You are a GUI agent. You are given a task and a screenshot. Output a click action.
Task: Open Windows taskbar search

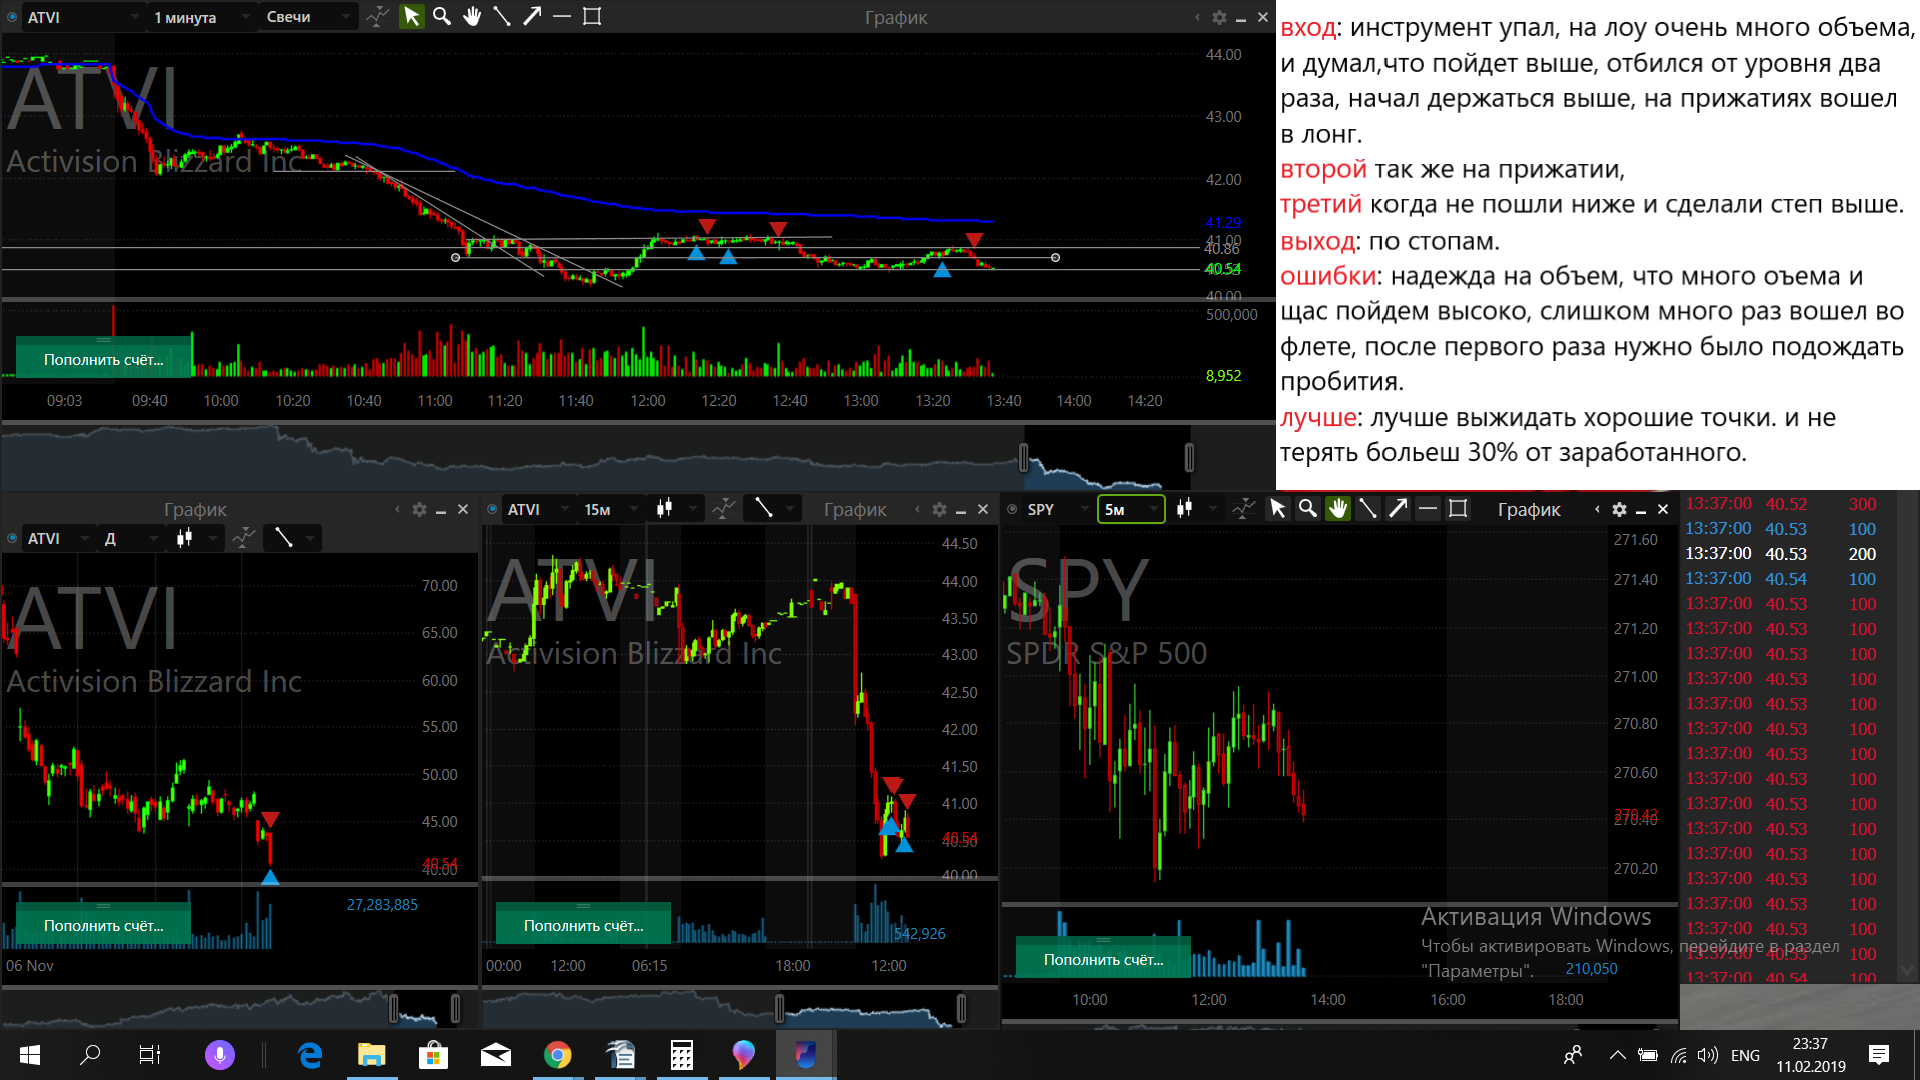point(90,1054)
